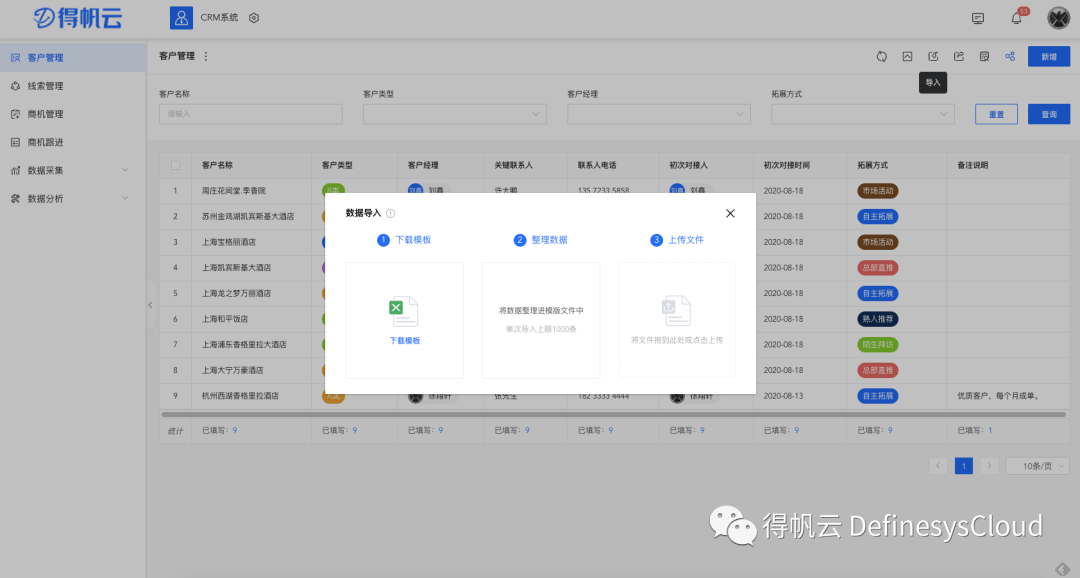Image resolution: width=1080 pixels, height=578 pixels.
Task: Open the message screen icon in header
Action: click(978, 19)
